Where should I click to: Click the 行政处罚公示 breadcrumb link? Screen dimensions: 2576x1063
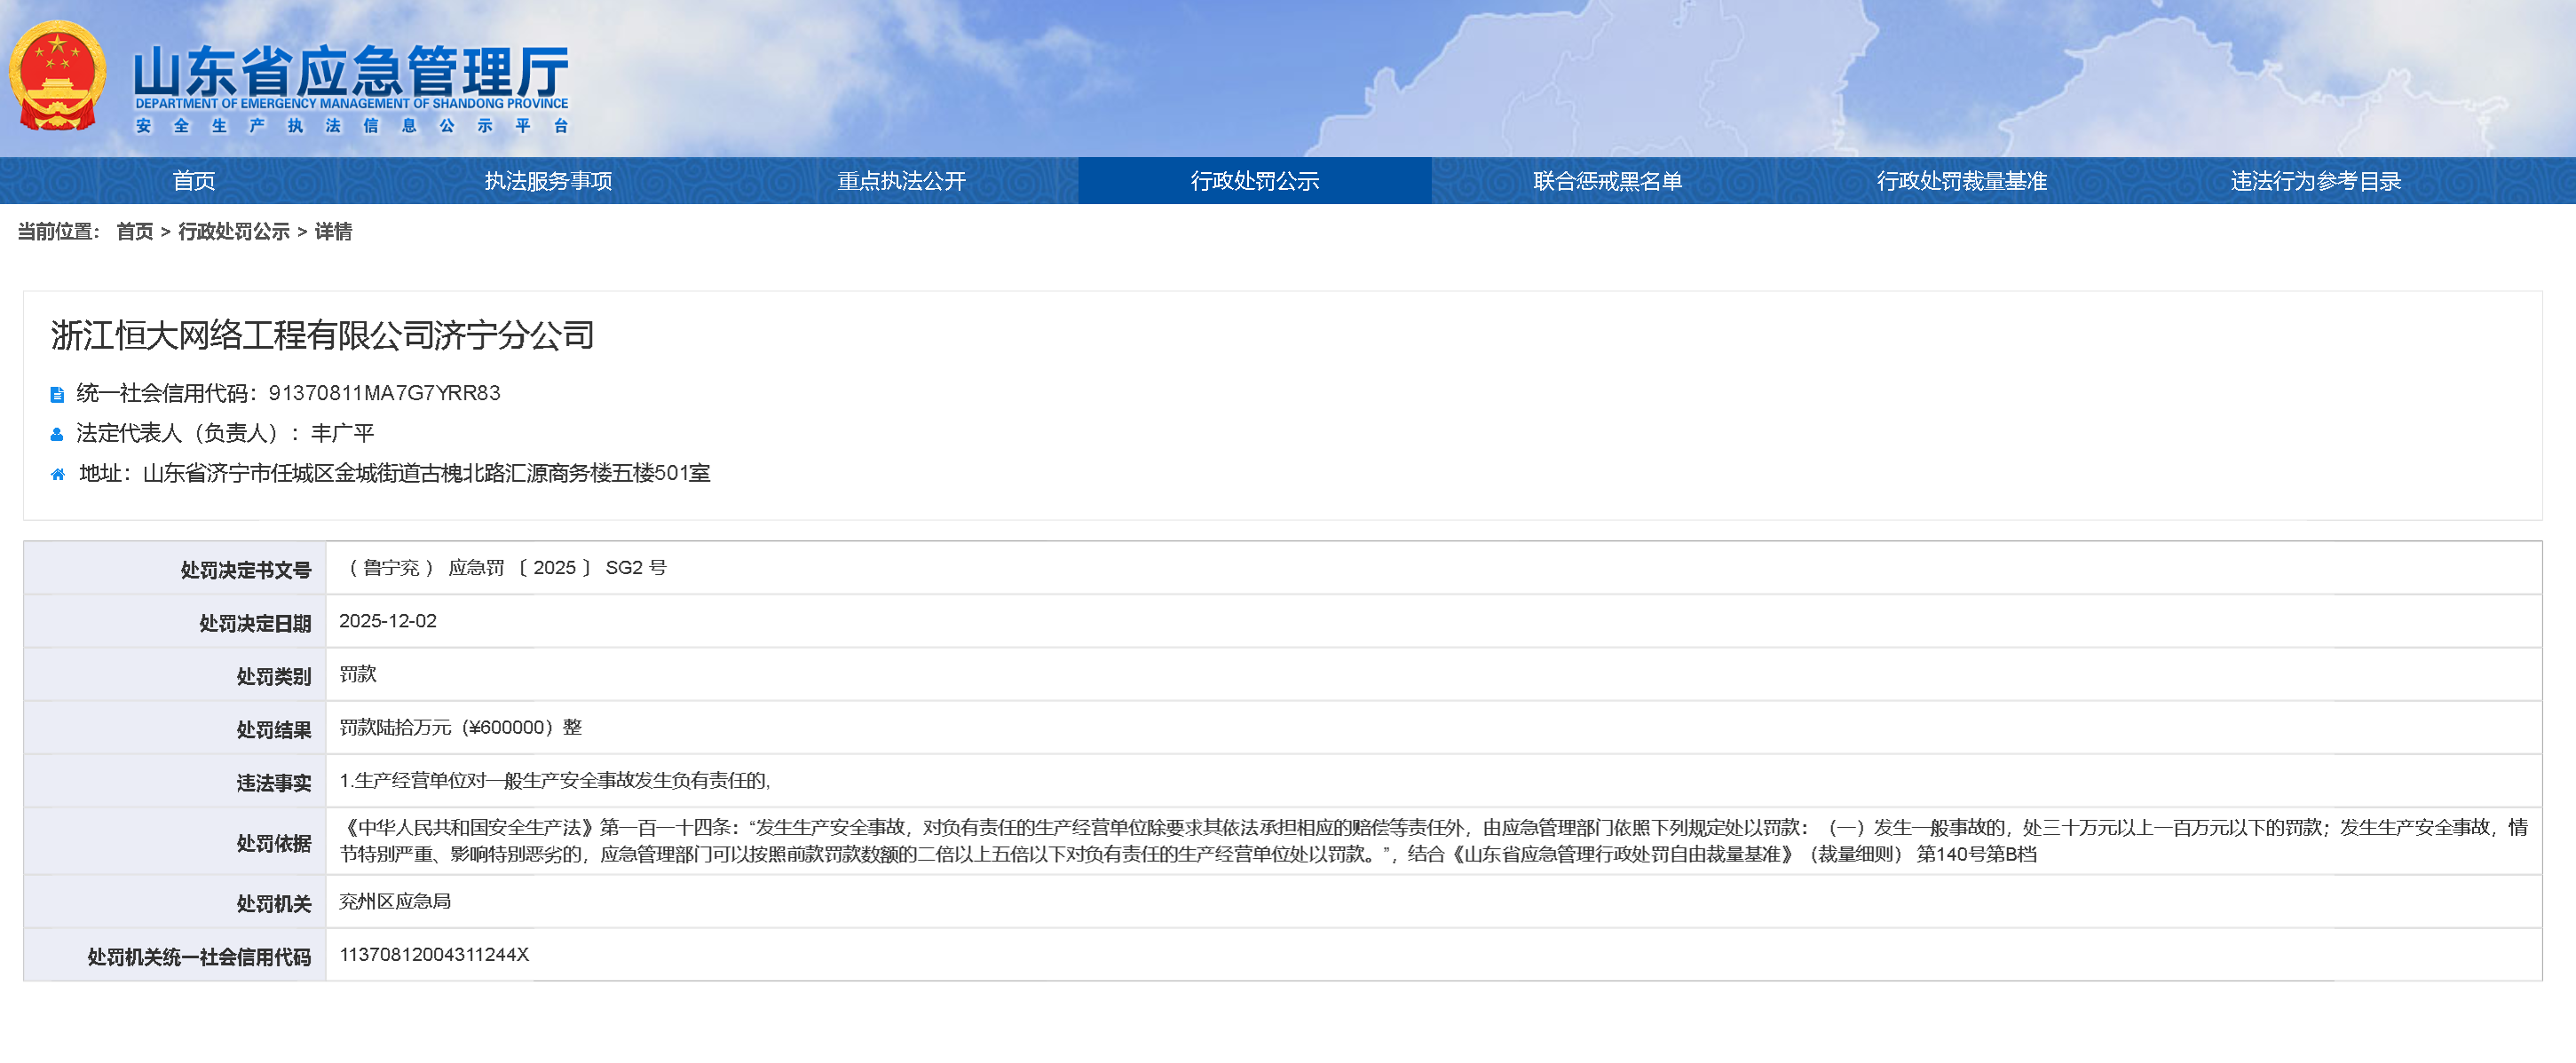[234, 232]
